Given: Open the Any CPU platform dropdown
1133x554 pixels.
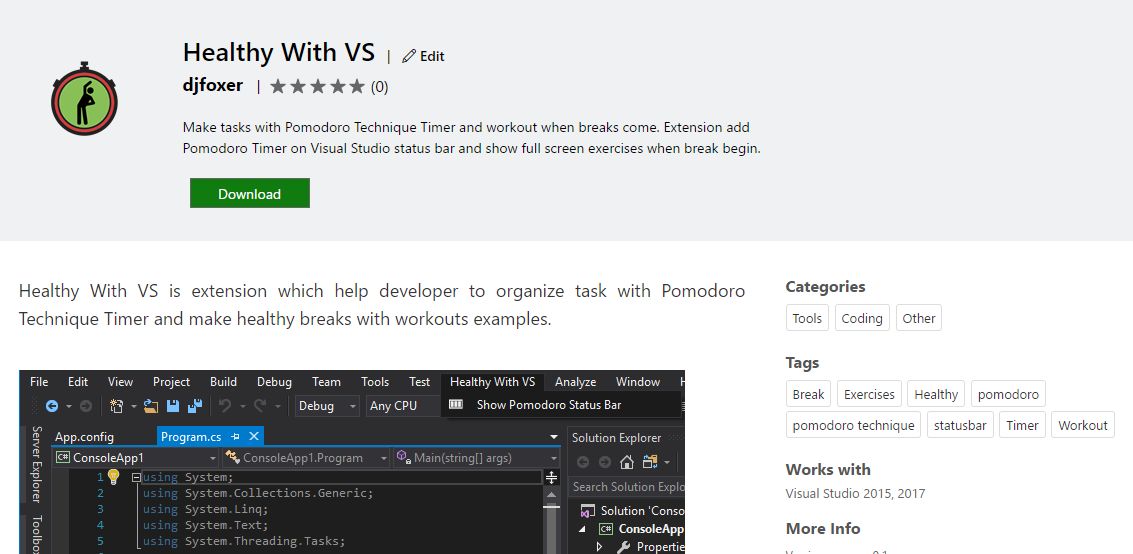Looking at the screenshot, I should click(402, 406).
